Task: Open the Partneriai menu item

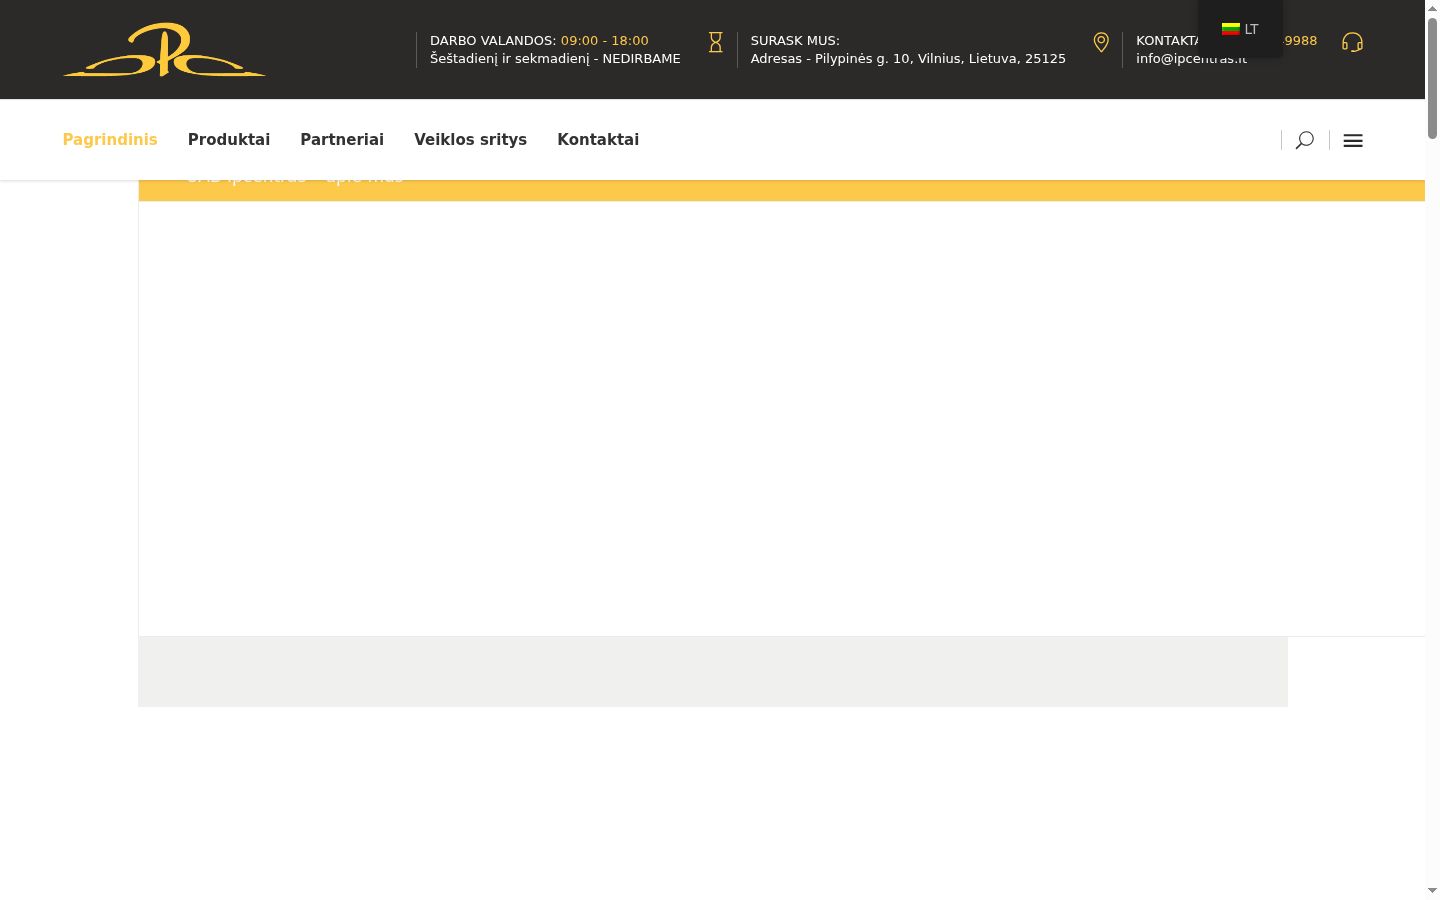Action: [x=342, y=139]
